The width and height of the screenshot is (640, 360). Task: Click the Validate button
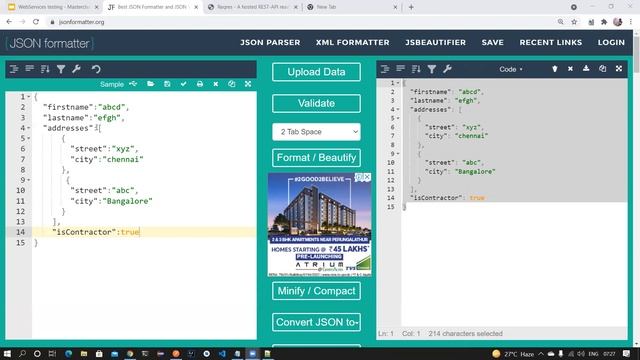pyautogui.click(x=316, y=103)
